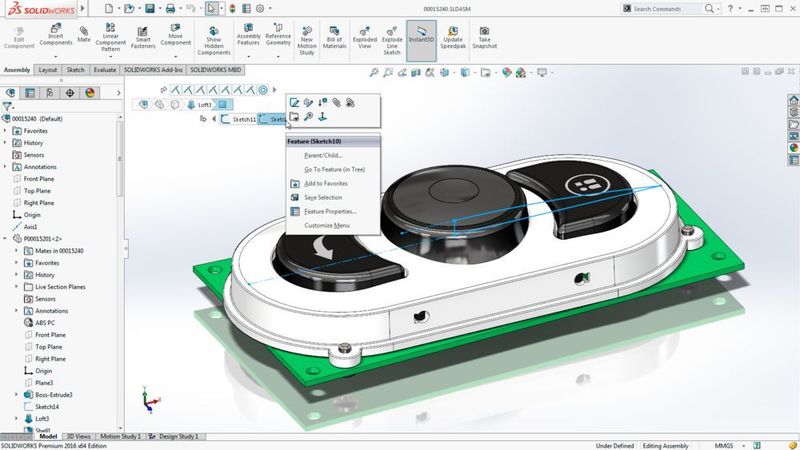The width and height of the screenshot is (800, 450).
Task: Click Update Speedpak
Action: [x=453, y=38]
